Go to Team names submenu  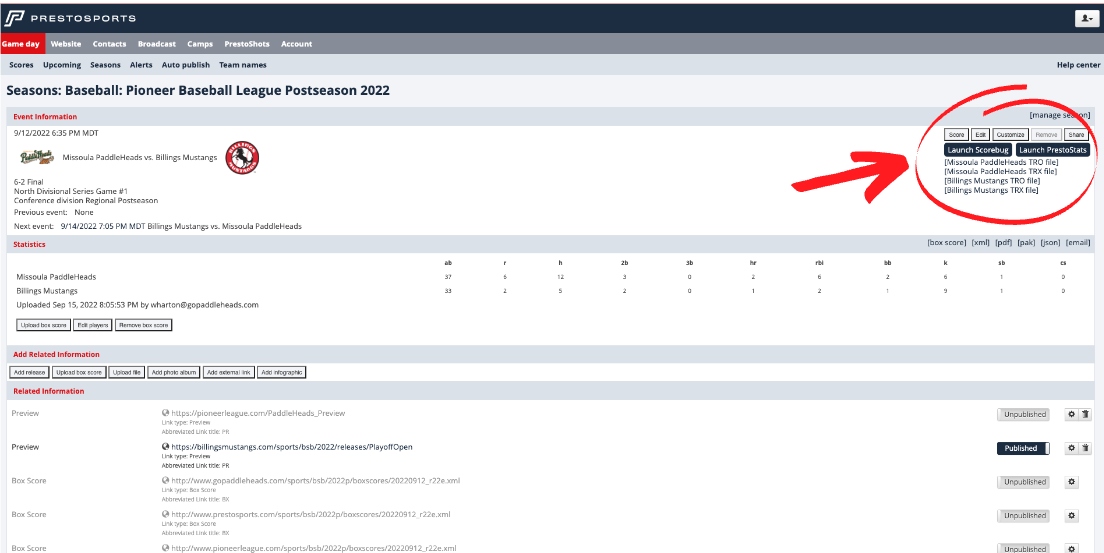[x=243, y=65]
